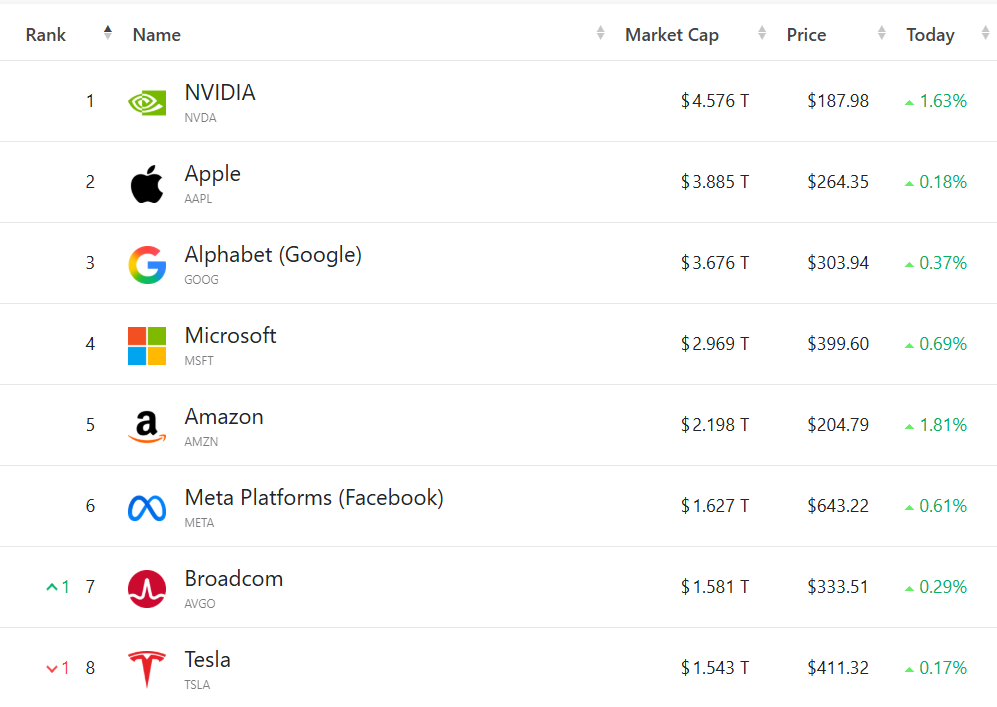The width and height of the screenshot is (997, 707).
Task: Open the Broadcom company name link
Action: (234, 579)
